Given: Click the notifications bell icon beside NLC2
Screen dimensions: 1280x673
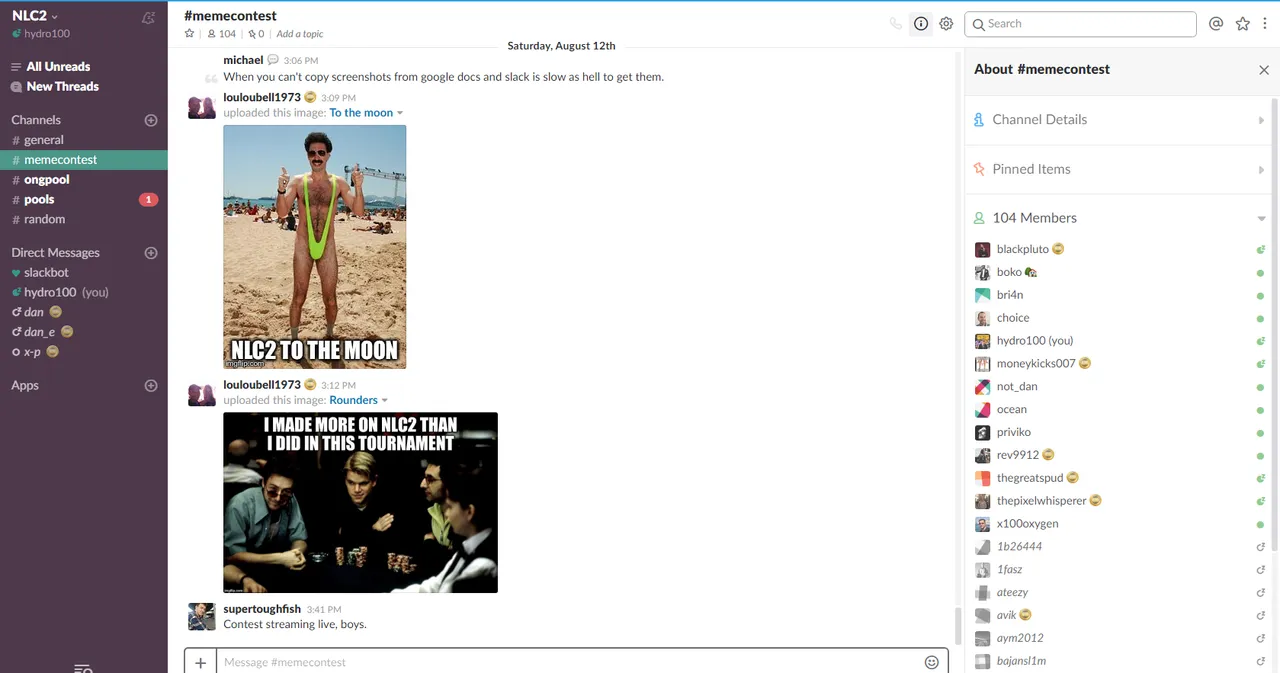Looking at the screenshot, I should [x=149, y=17].
